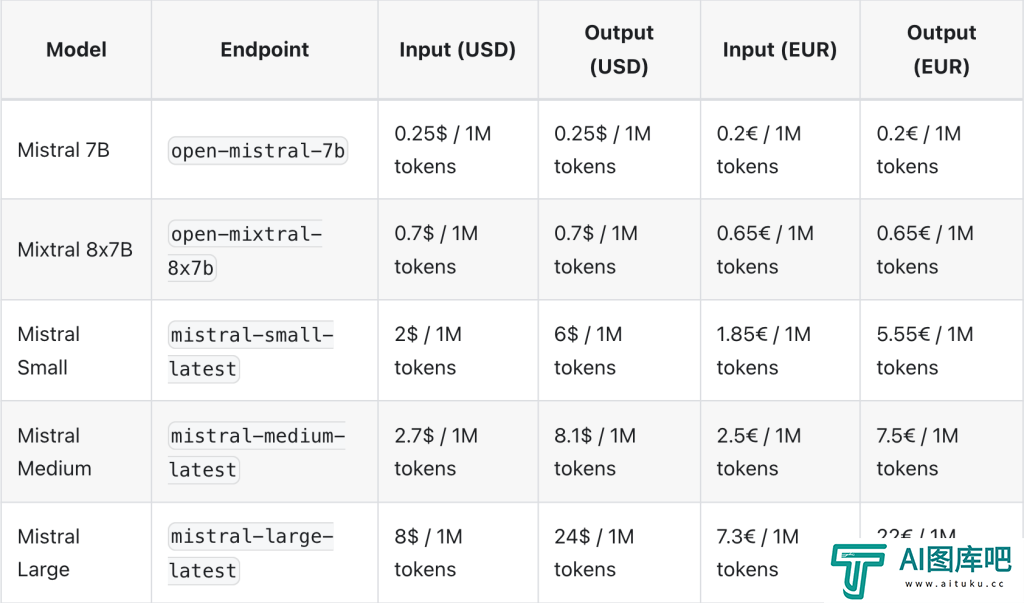Select the Mistral 7B model name cell
Viewport: 1024px width, 603px height.
(x=76, y=150)
